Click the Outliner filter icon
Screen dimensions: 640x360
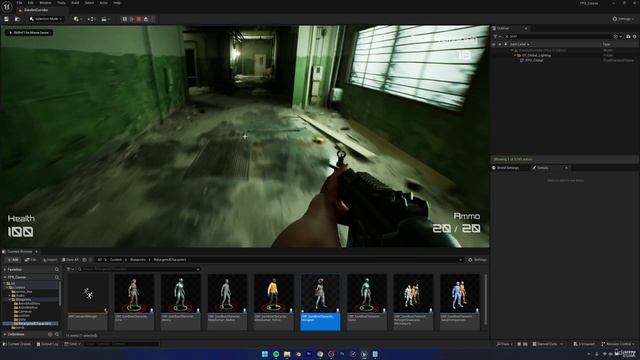(496, 36)
